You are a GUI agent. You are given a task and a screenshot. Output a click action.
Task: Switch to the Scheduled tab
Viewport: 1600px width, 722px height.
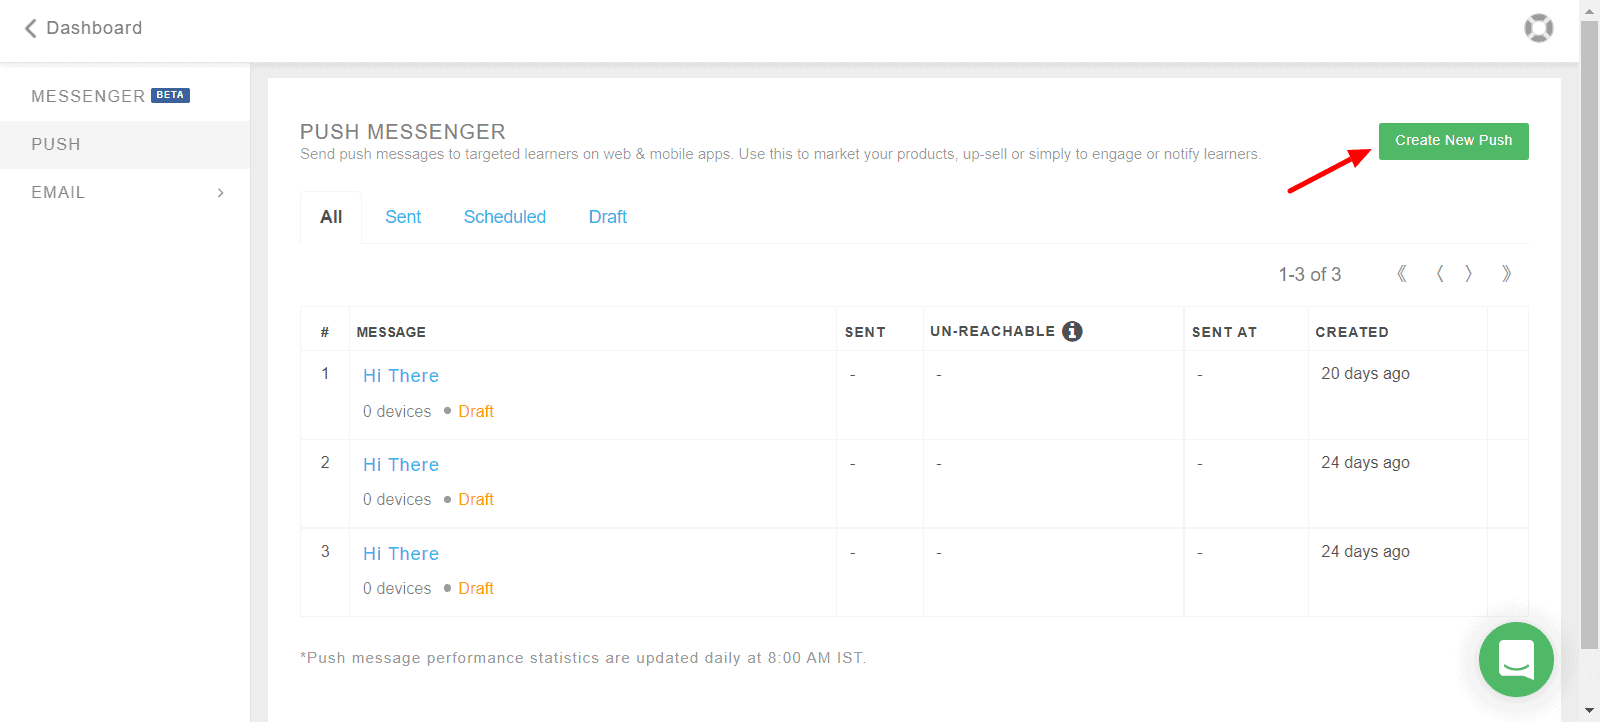click(x=504, y=217)
